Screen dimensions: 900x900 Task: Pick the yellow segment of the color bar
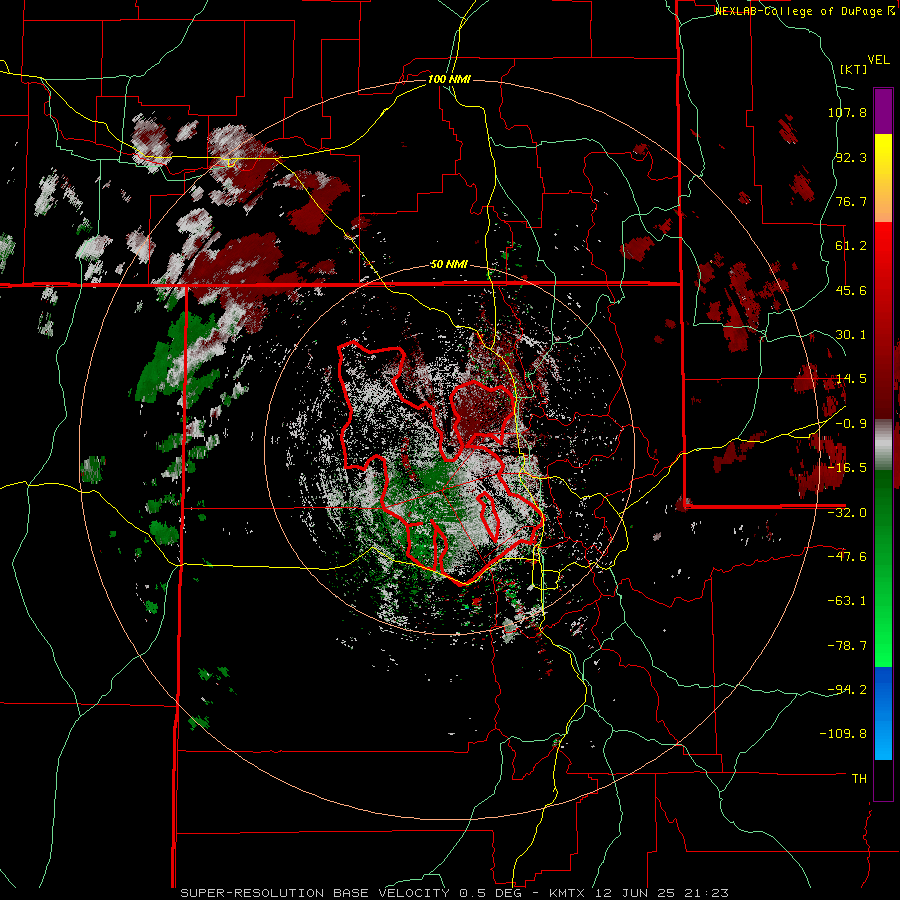tap(883, 178)
